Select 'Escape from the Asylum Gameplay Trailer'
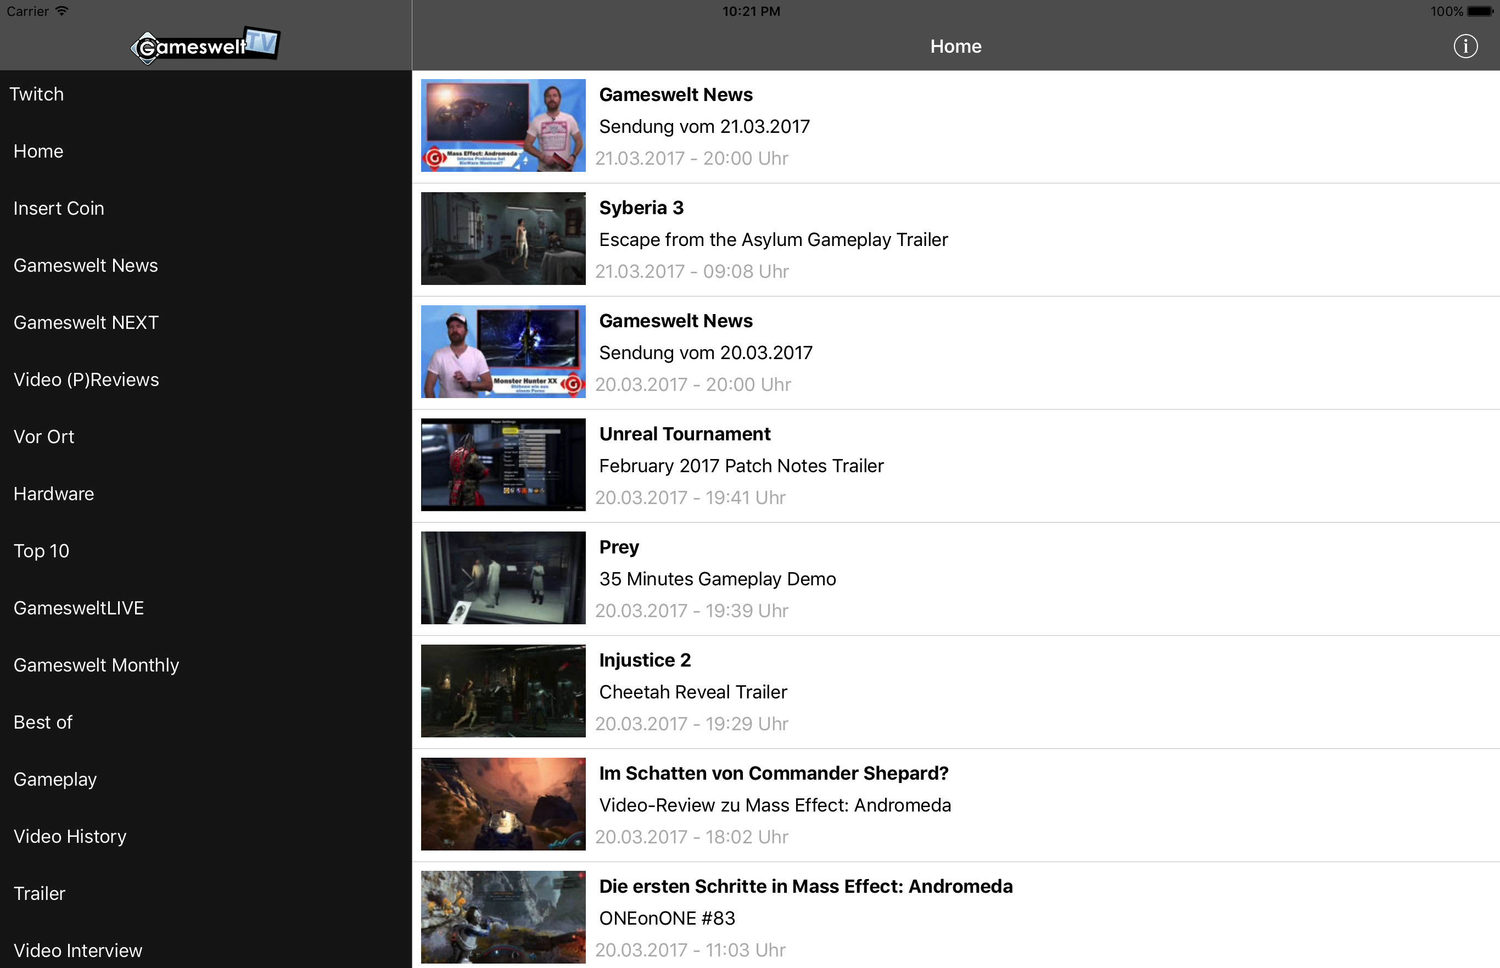This screenshot has height=968, width=1500. pos(773,240)
